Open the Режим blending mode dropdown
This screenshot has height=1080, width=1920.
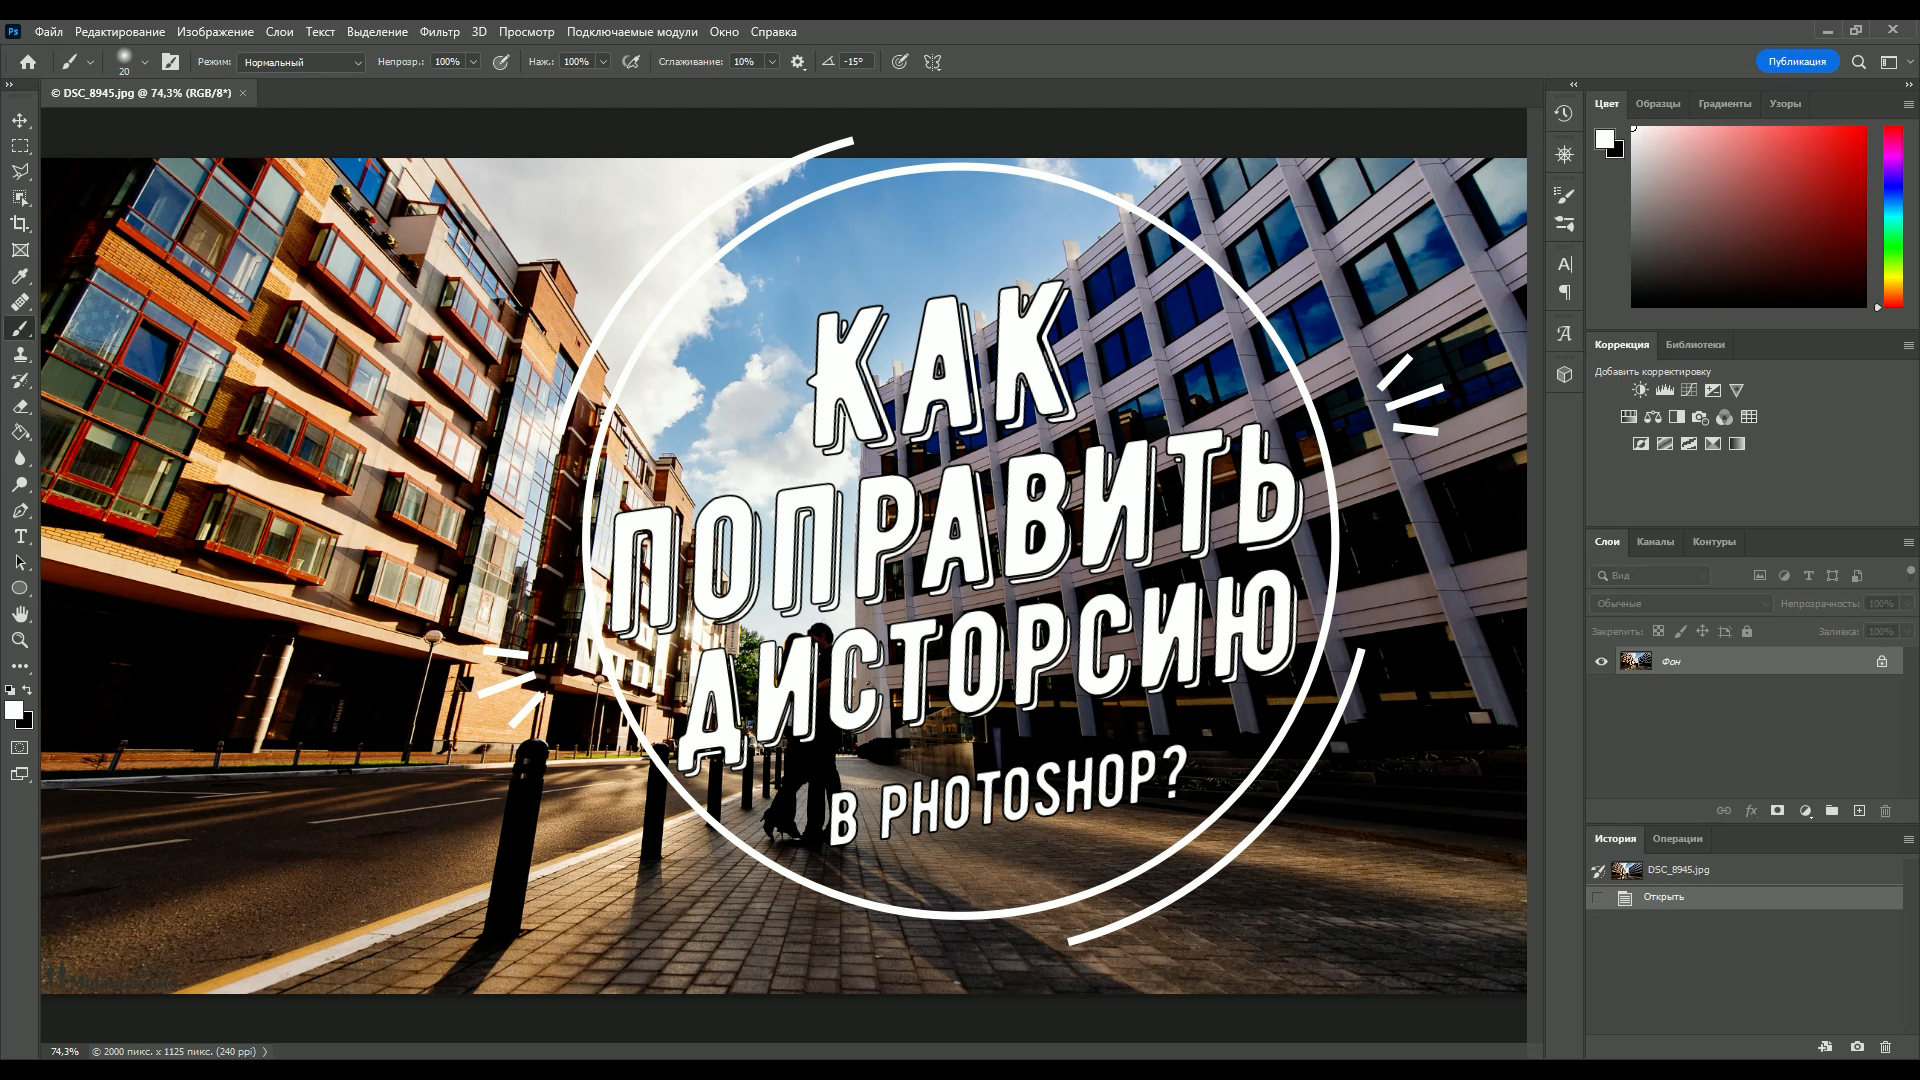pos(301,62)
